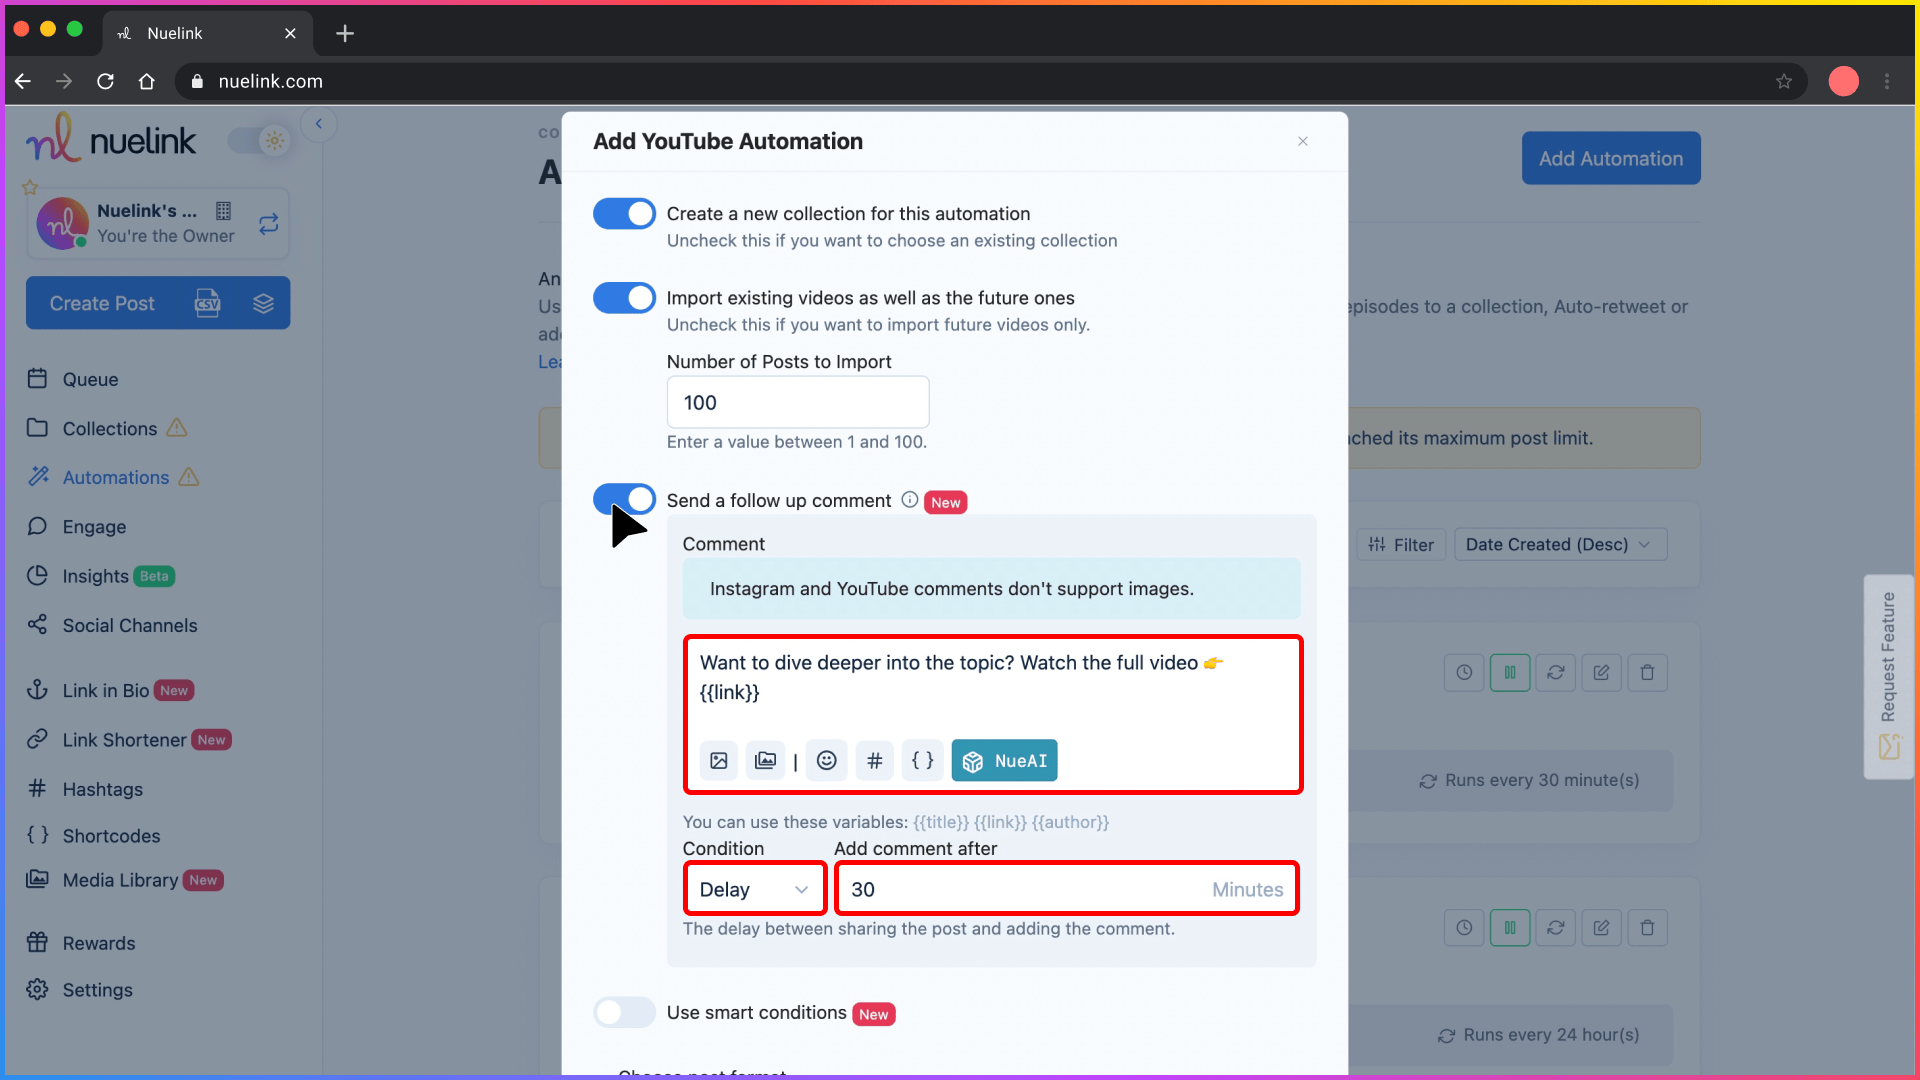
Task: Click the browser home button
Action: 147,81
